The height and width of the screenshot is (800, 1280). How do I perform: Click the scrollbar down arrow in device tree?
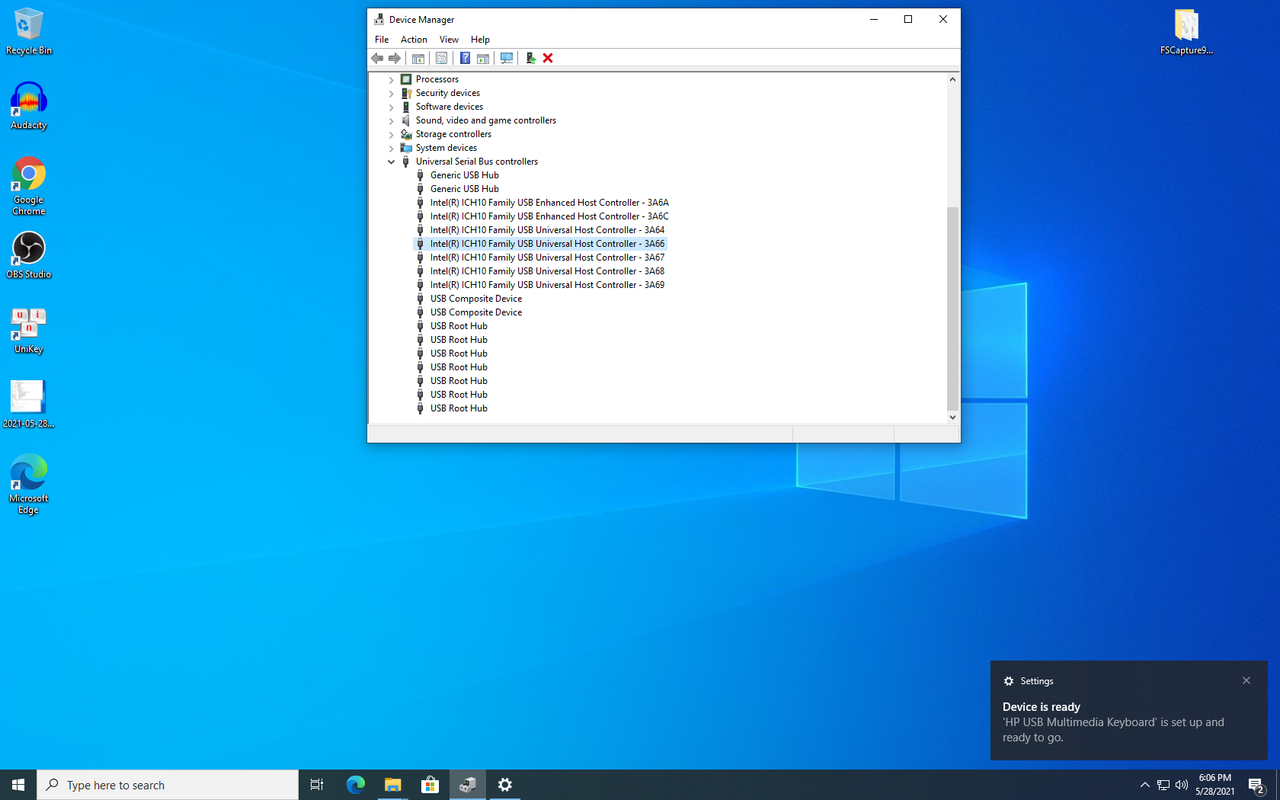click(952, 417)
